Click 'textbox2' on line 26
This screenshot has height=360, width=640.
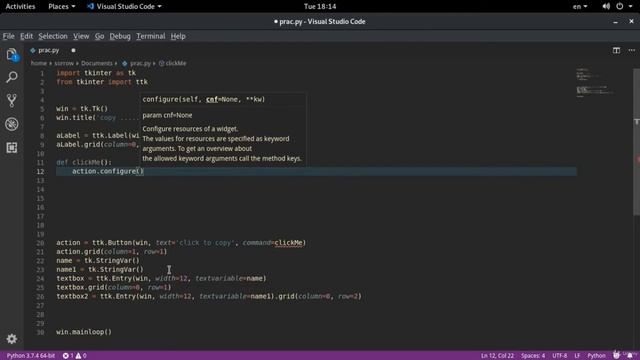(72, 296)
